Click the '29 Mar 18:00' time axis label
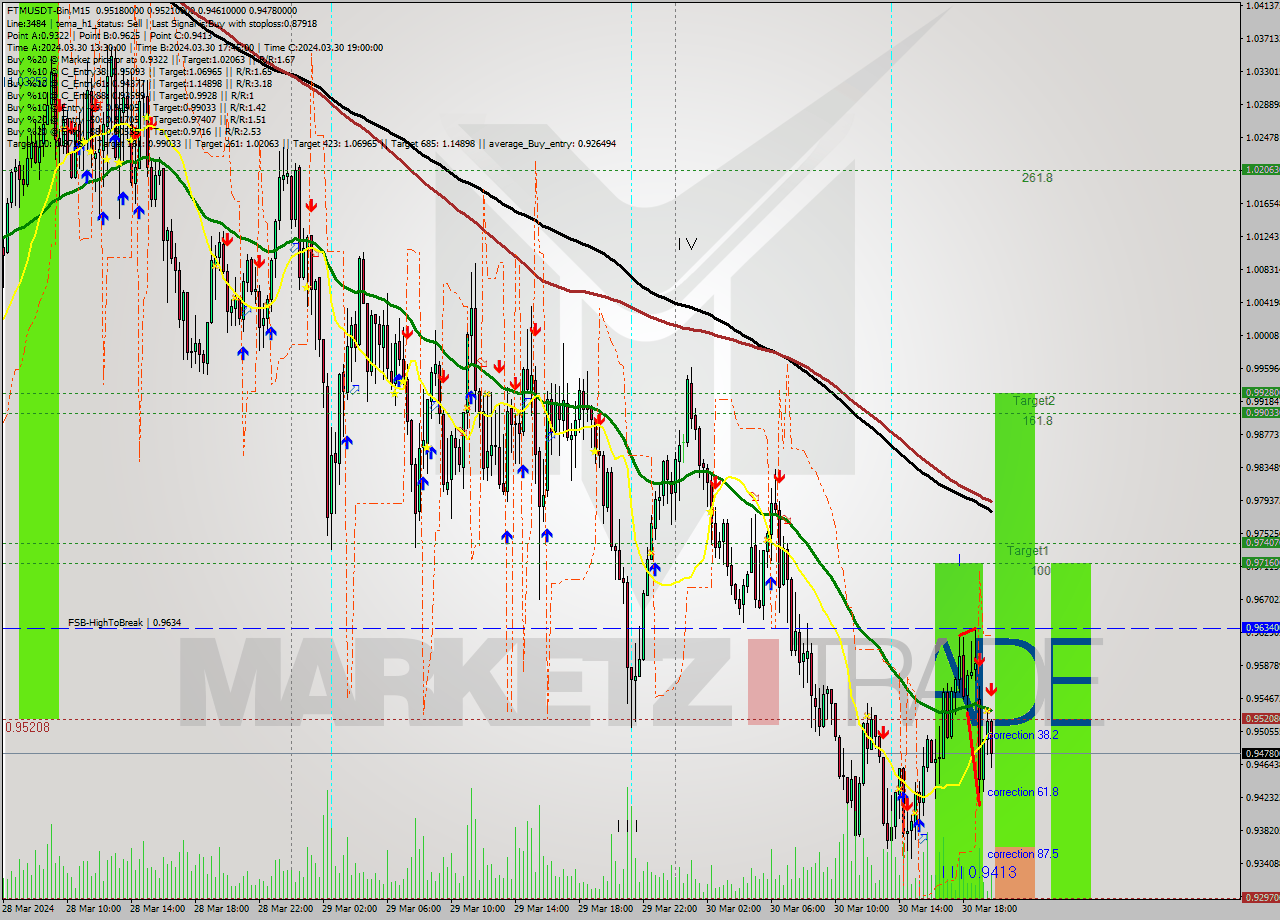The image size is (1280, 920). 607,909
